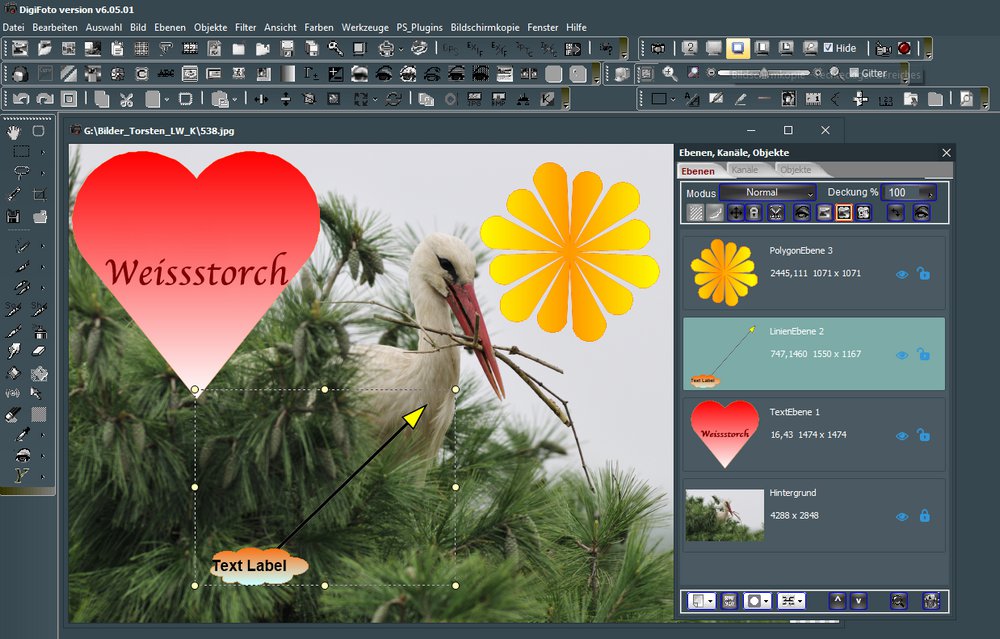Enable the Gitter grid checkbox
1000x639 pixels.
pyautogui.click(x=853, y=73)
